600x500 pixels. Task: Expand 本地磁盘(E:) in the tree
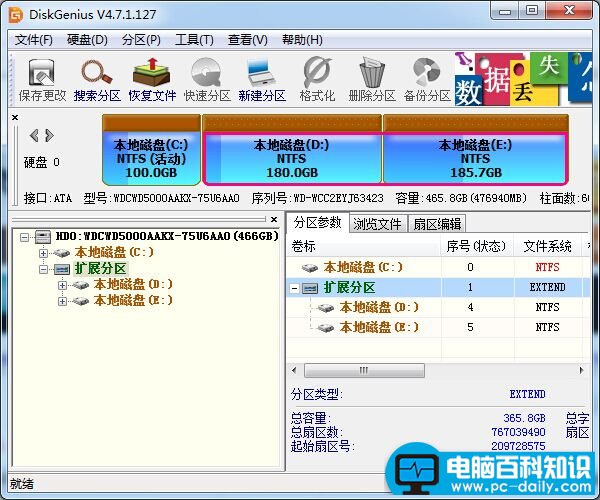click(x=62, y=301)
